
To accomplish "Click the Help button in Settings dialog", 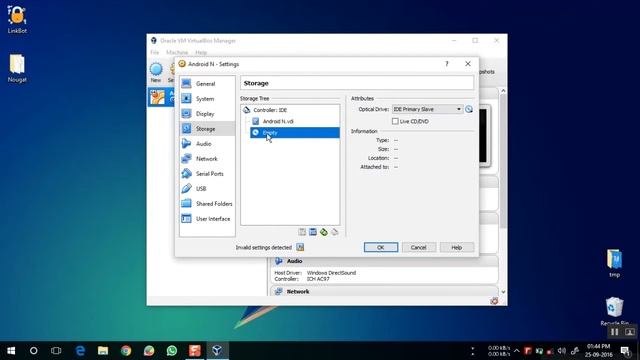I will (457, 247).
